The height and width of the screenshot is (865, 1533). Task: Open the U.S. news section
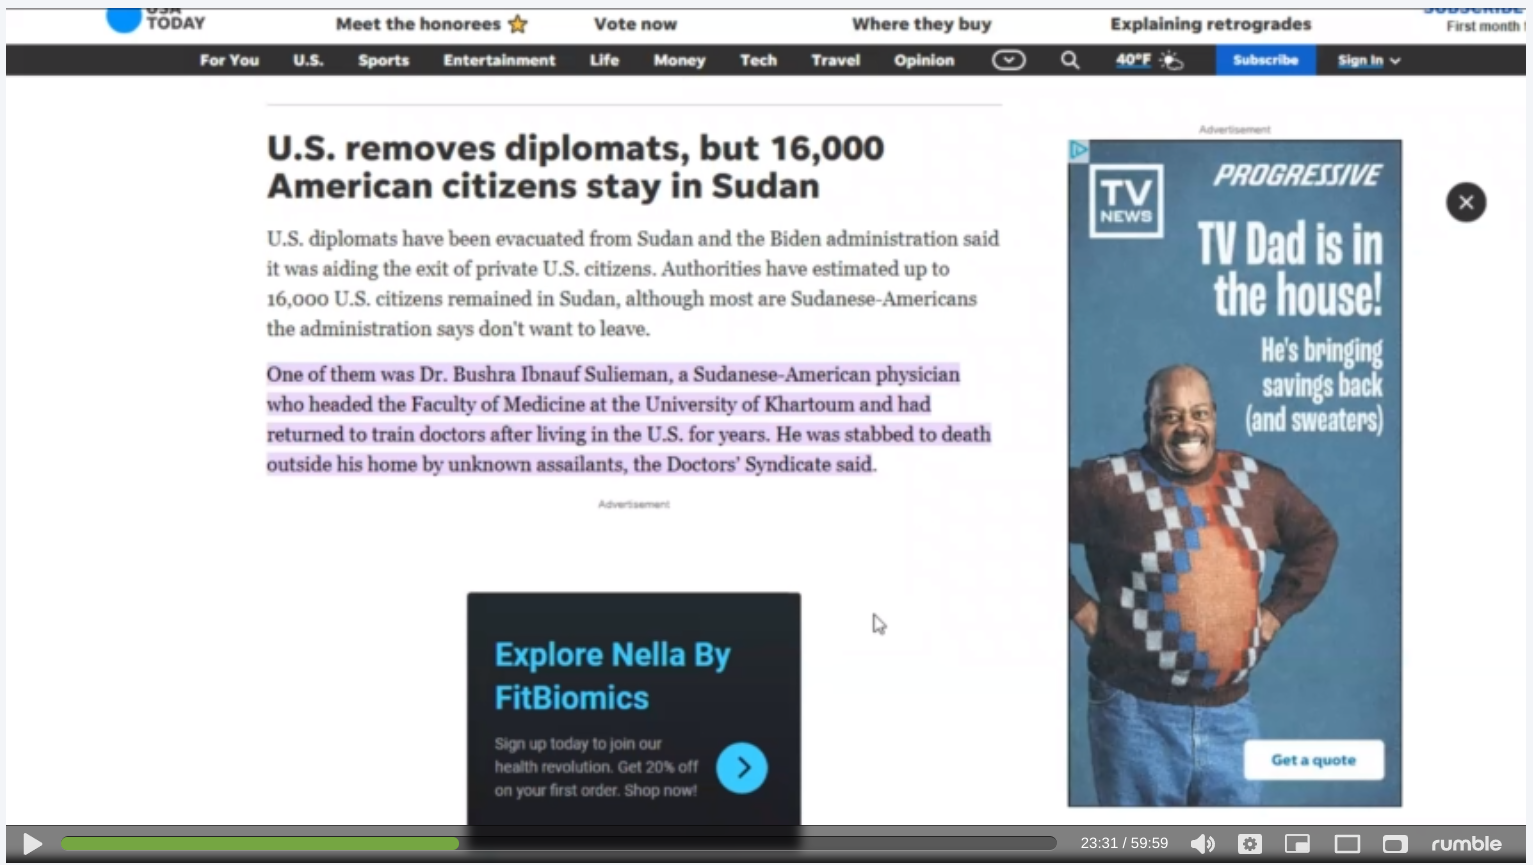[x=308, y=60]
